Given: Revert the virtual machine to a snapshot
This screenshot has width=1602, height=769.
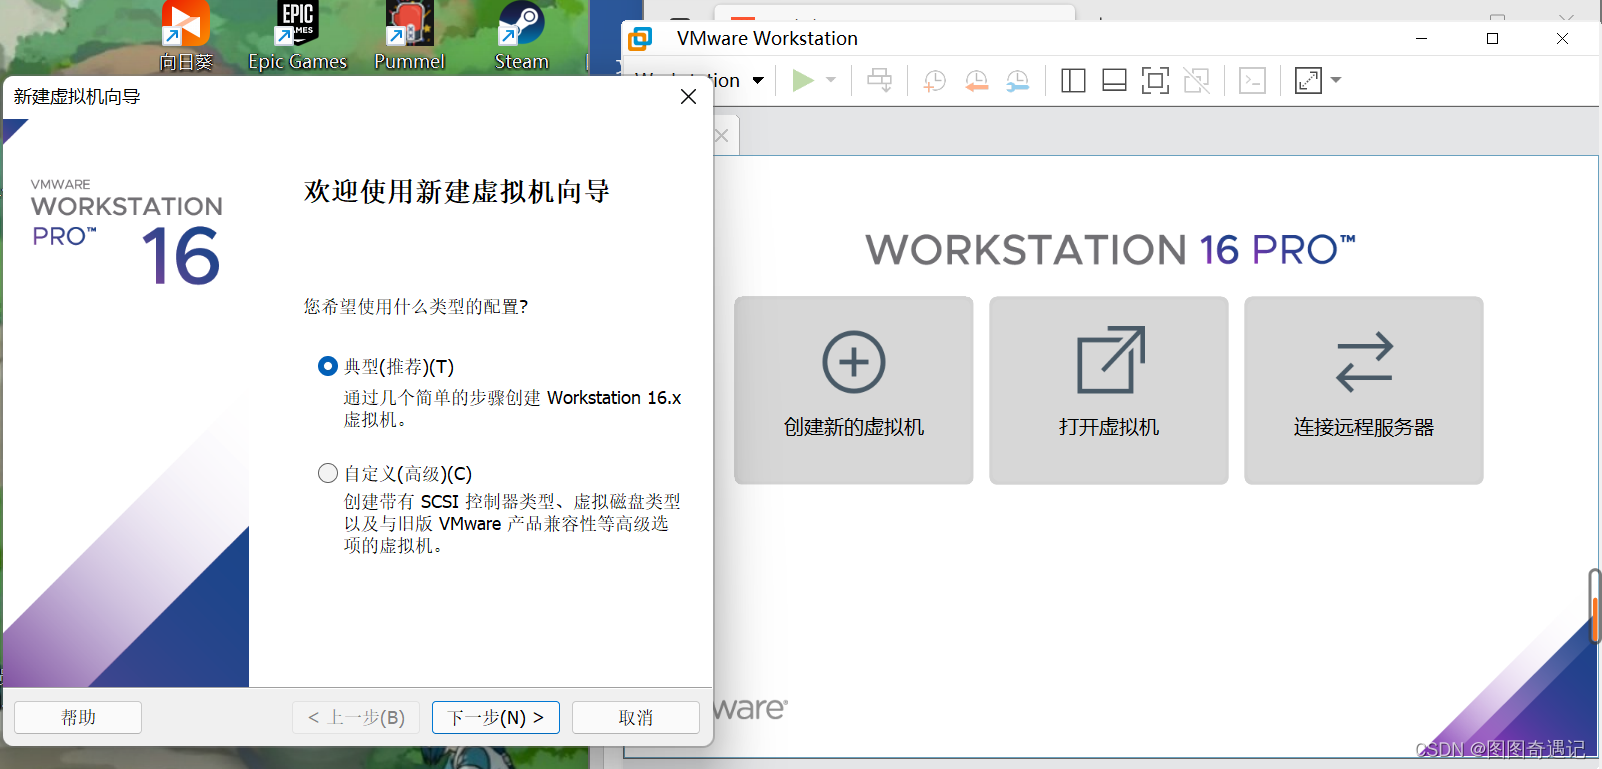Looking at the screenshot, I should tap(977, 81).
